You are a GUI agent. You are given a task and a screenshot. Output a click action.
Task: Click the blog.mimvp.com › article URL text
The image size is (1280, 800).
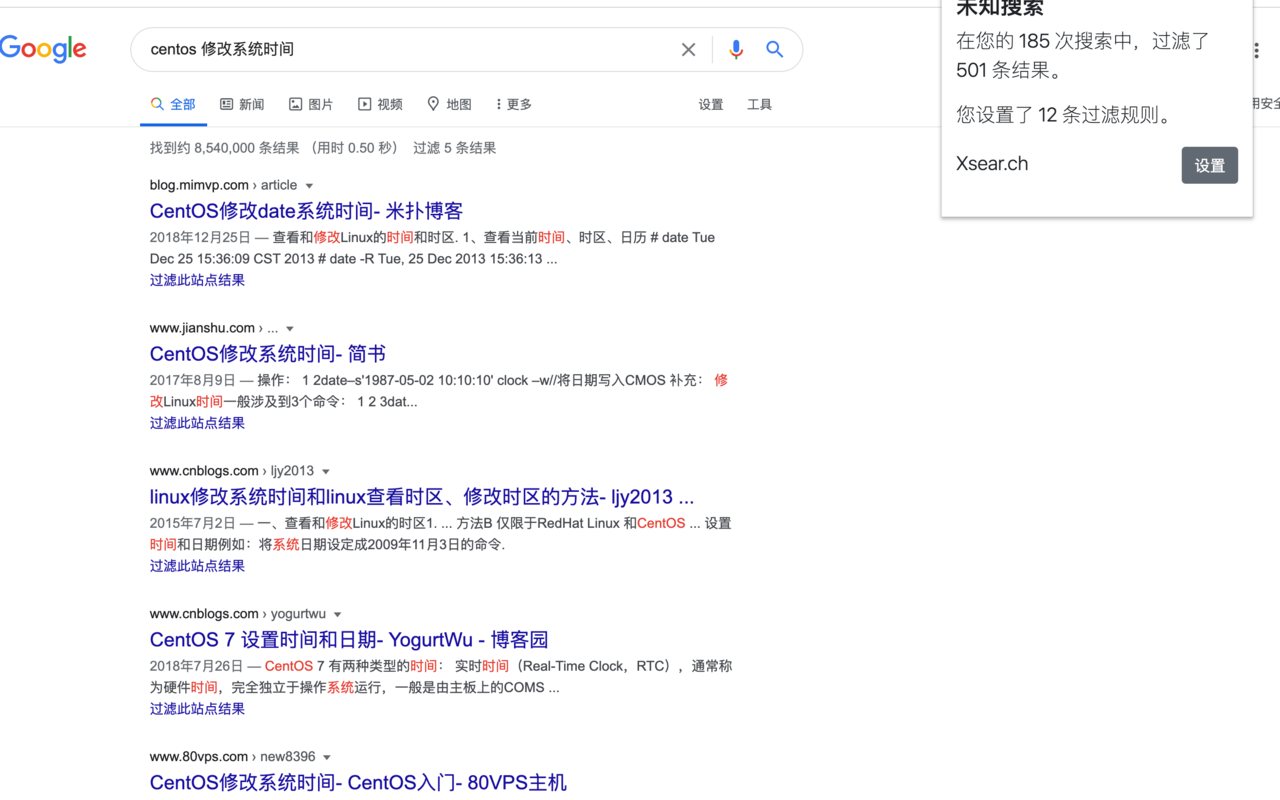point(224,185)
